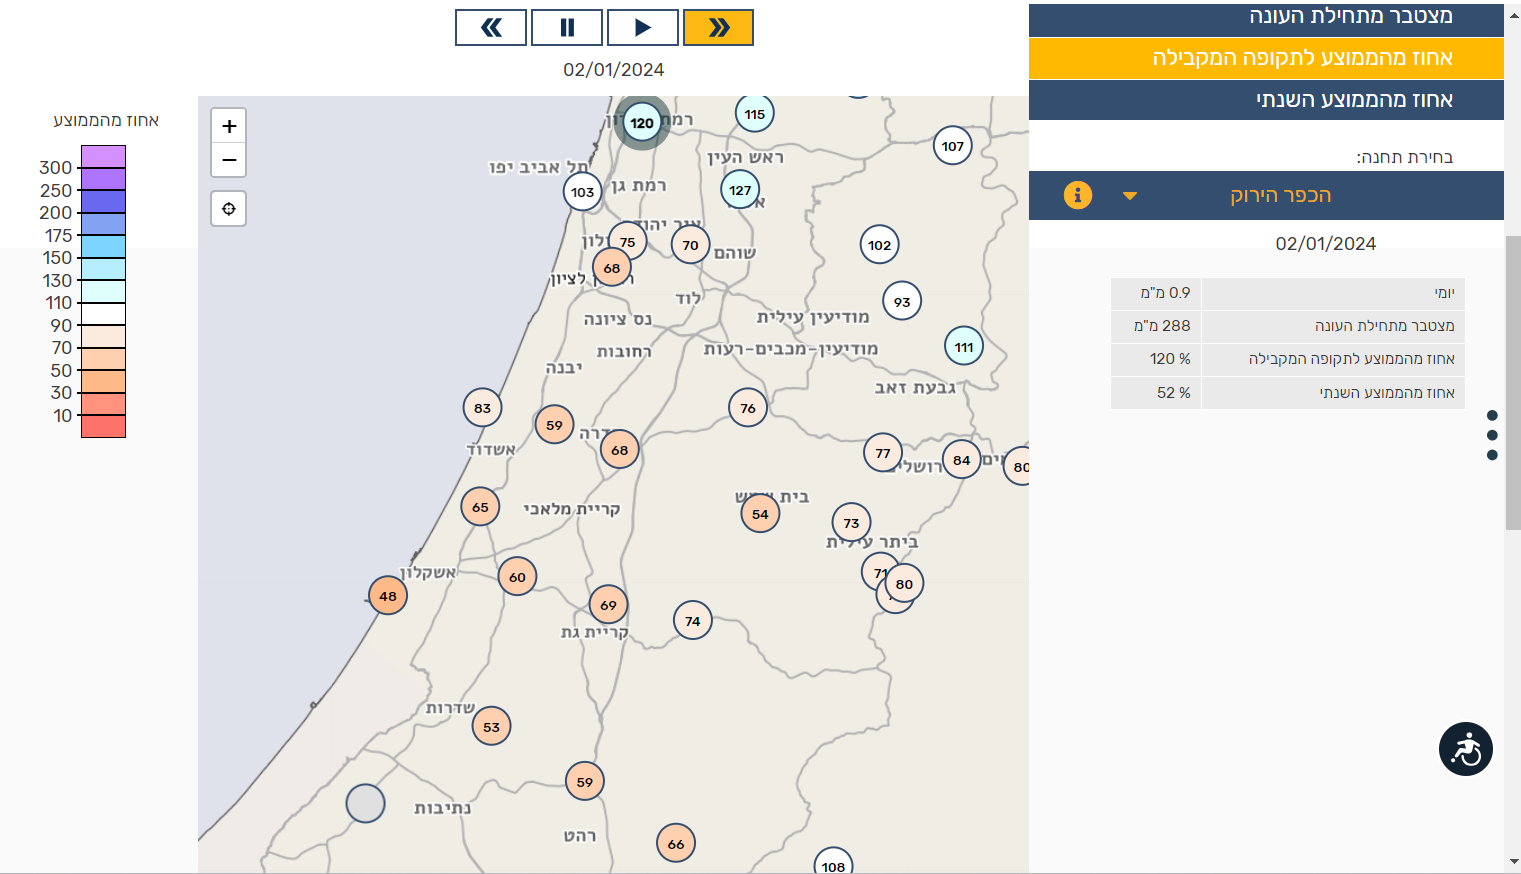Zoom out of the map
Screen dimensions: 1521x874
click(x=229, y=160)
